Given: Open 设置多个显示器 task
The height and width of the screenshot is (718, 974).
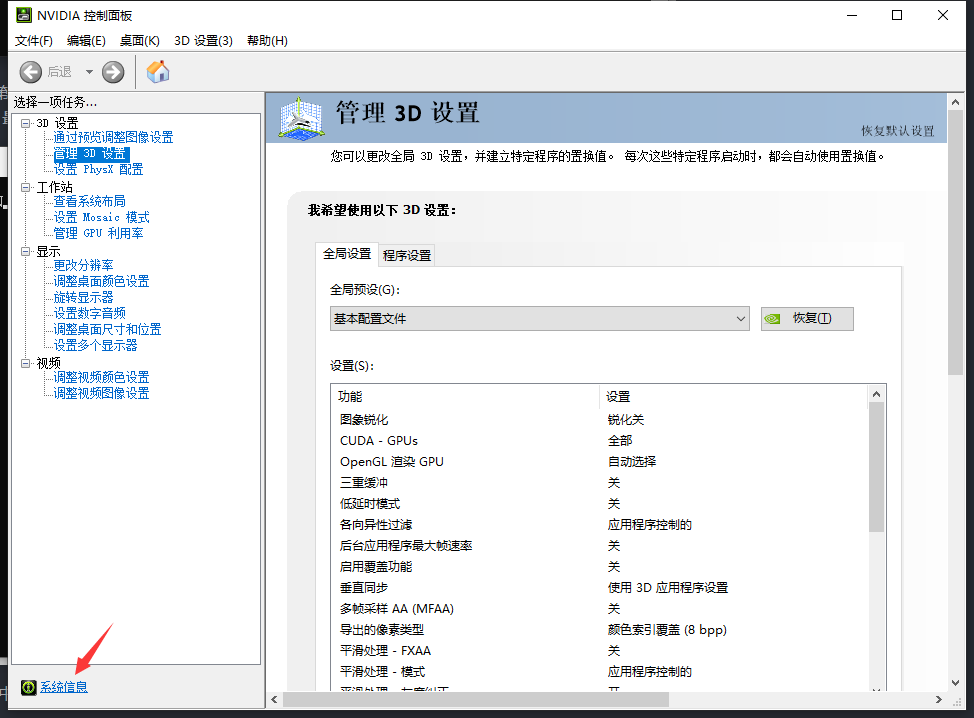Looking at the screenshot, I should (95, 345).
